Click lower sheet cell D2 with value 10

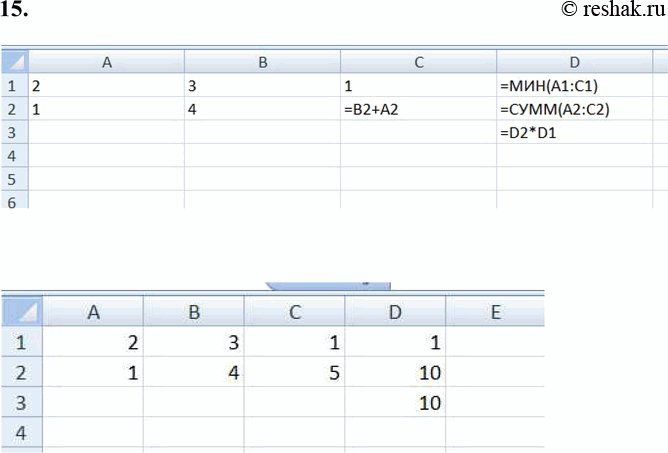click(395, 372)
